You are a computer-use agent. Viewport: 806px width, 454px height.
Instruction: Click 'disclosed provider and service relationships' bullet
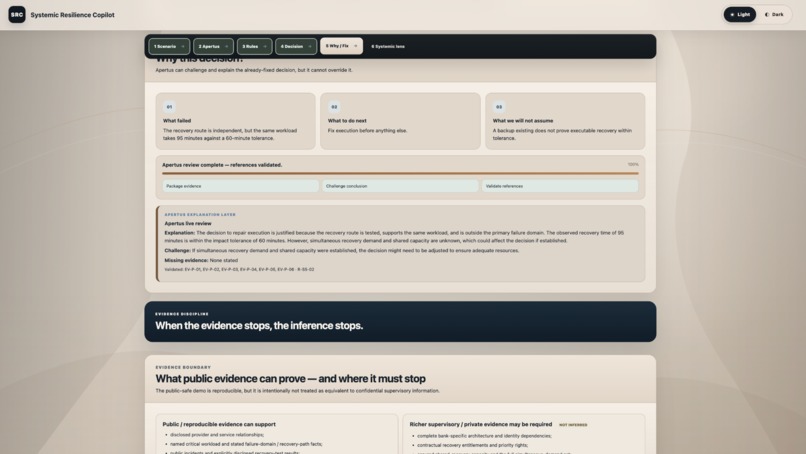point(217,435)
